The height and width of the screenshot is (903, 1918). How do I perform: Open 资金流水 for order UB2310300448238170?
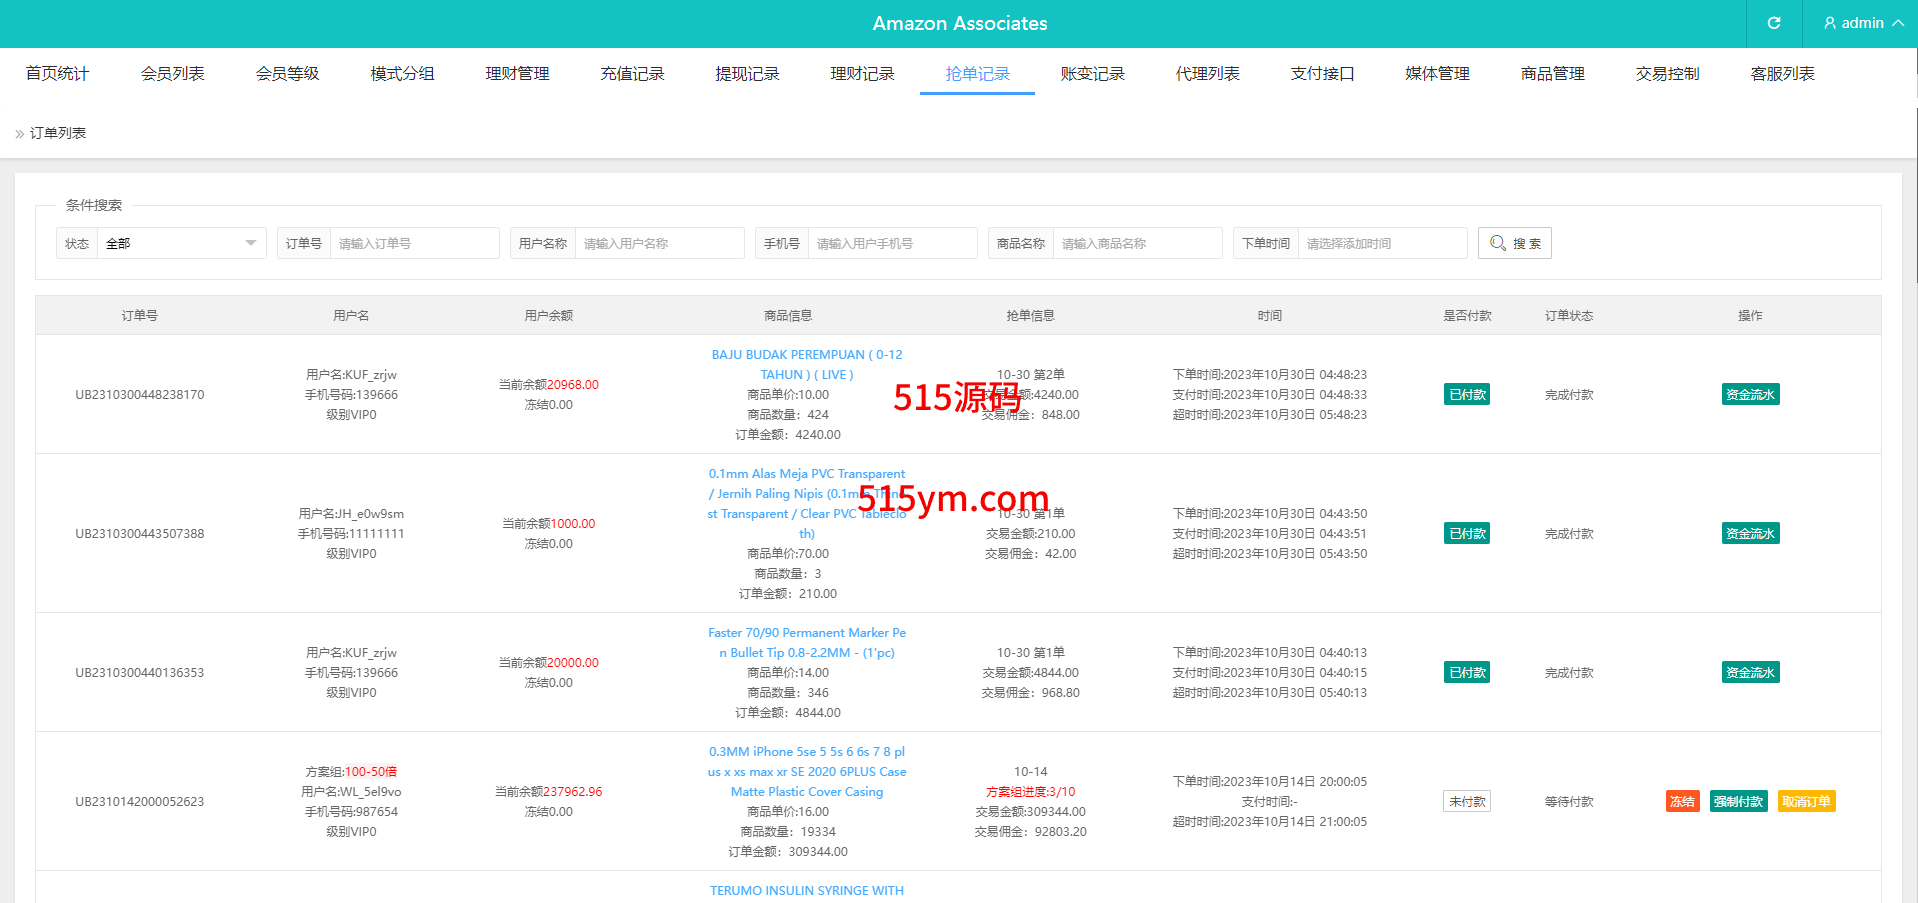(x=1750, y=394)
